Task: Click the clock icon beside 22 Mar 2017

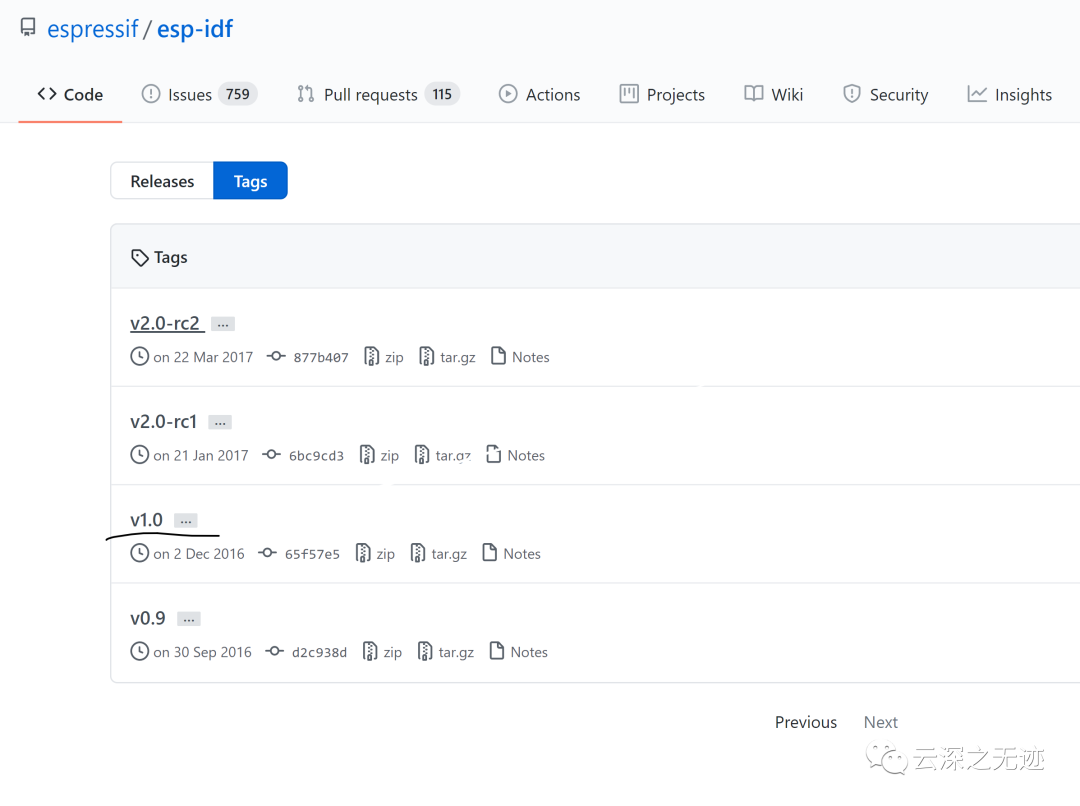Action: point(140,356)
